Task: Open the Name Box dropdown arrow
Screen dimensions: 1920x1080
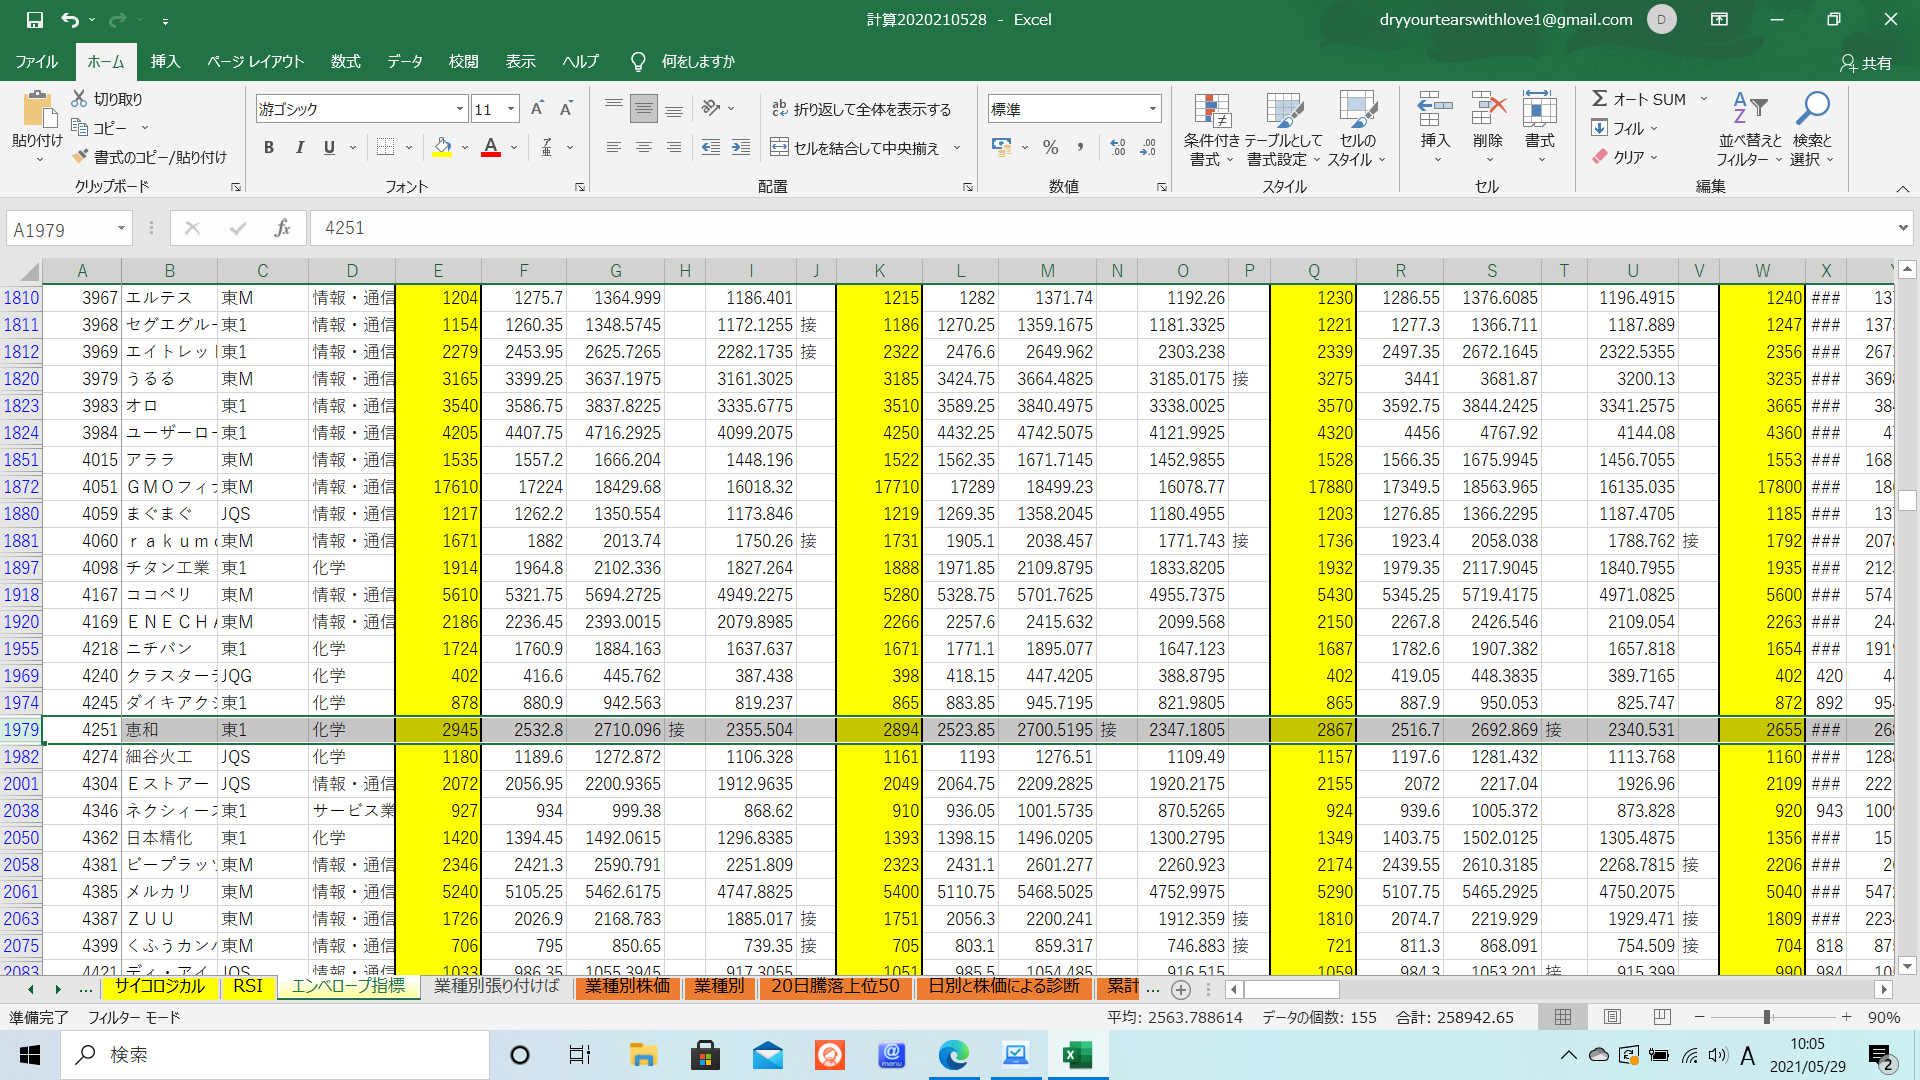Action: 121,229
